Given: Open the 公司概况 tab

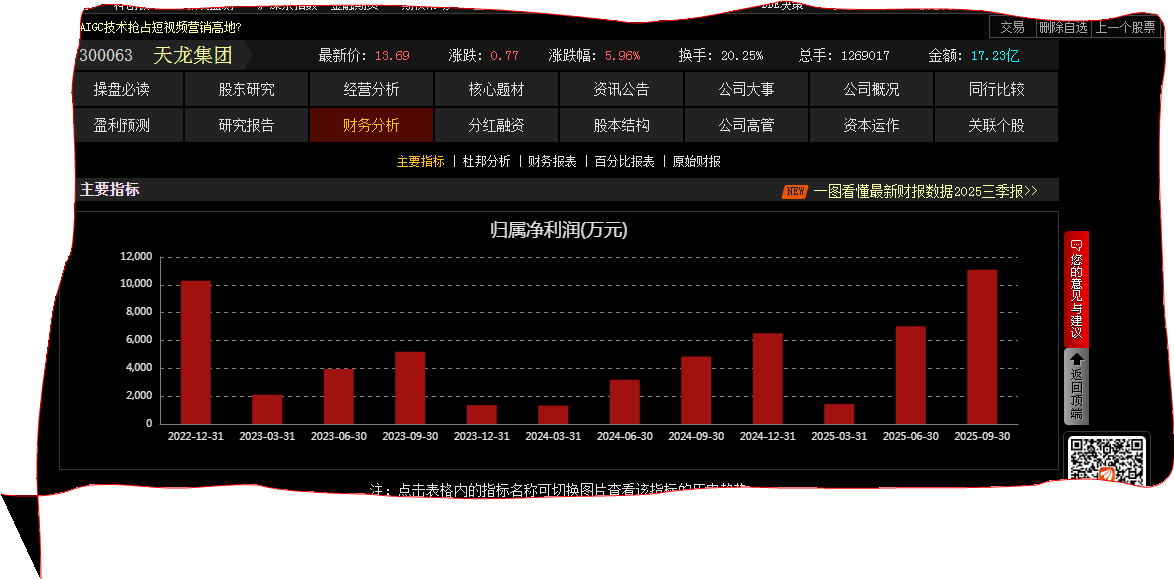Looking at the screenshot, I should 872,90.
